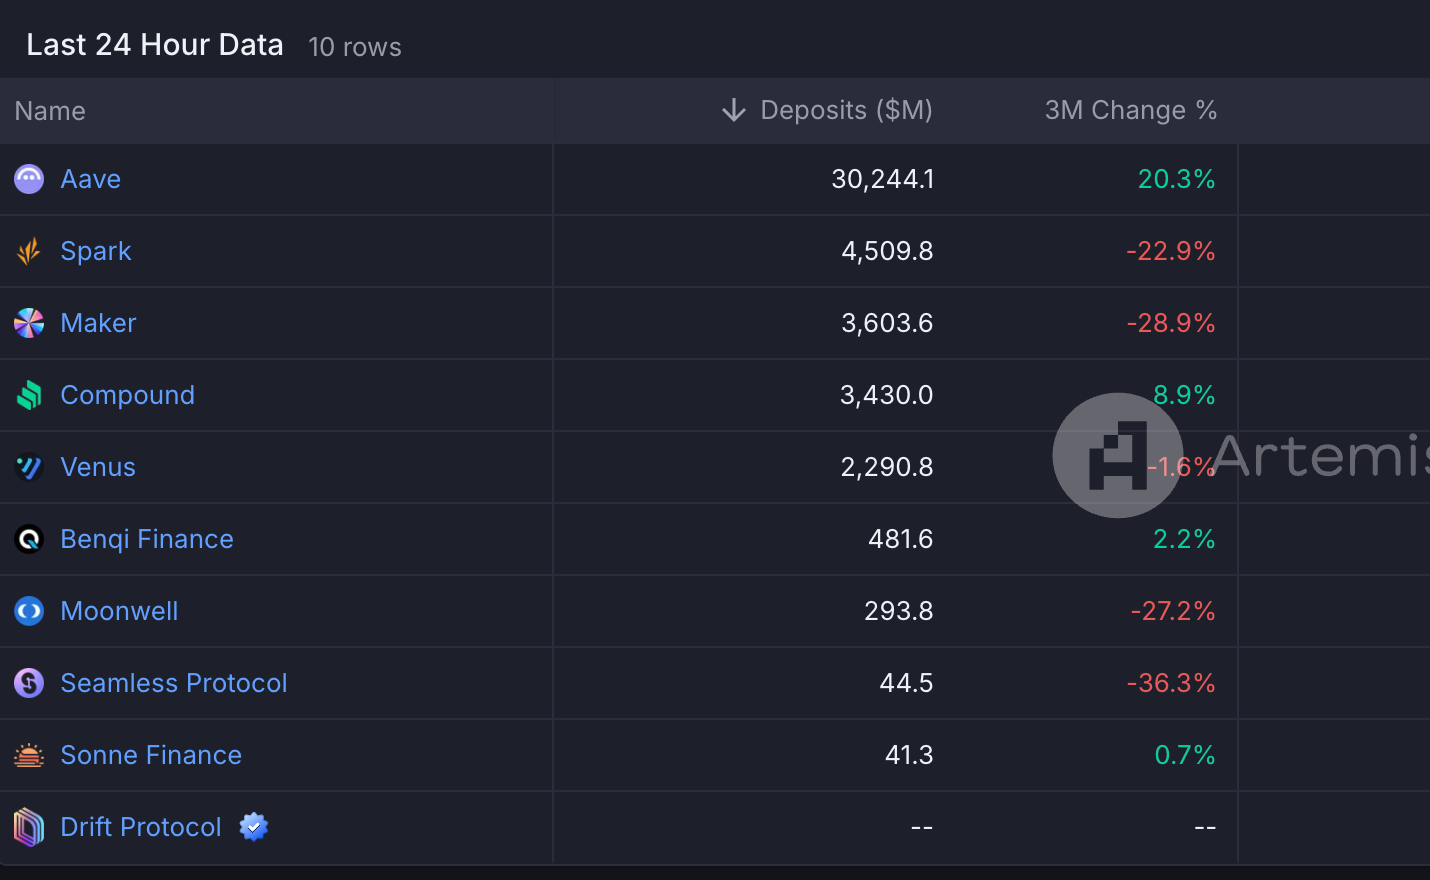1430x880 pixels.
Task: Click the Venus protocol logo icon
Action: click(x=29, y=467)
